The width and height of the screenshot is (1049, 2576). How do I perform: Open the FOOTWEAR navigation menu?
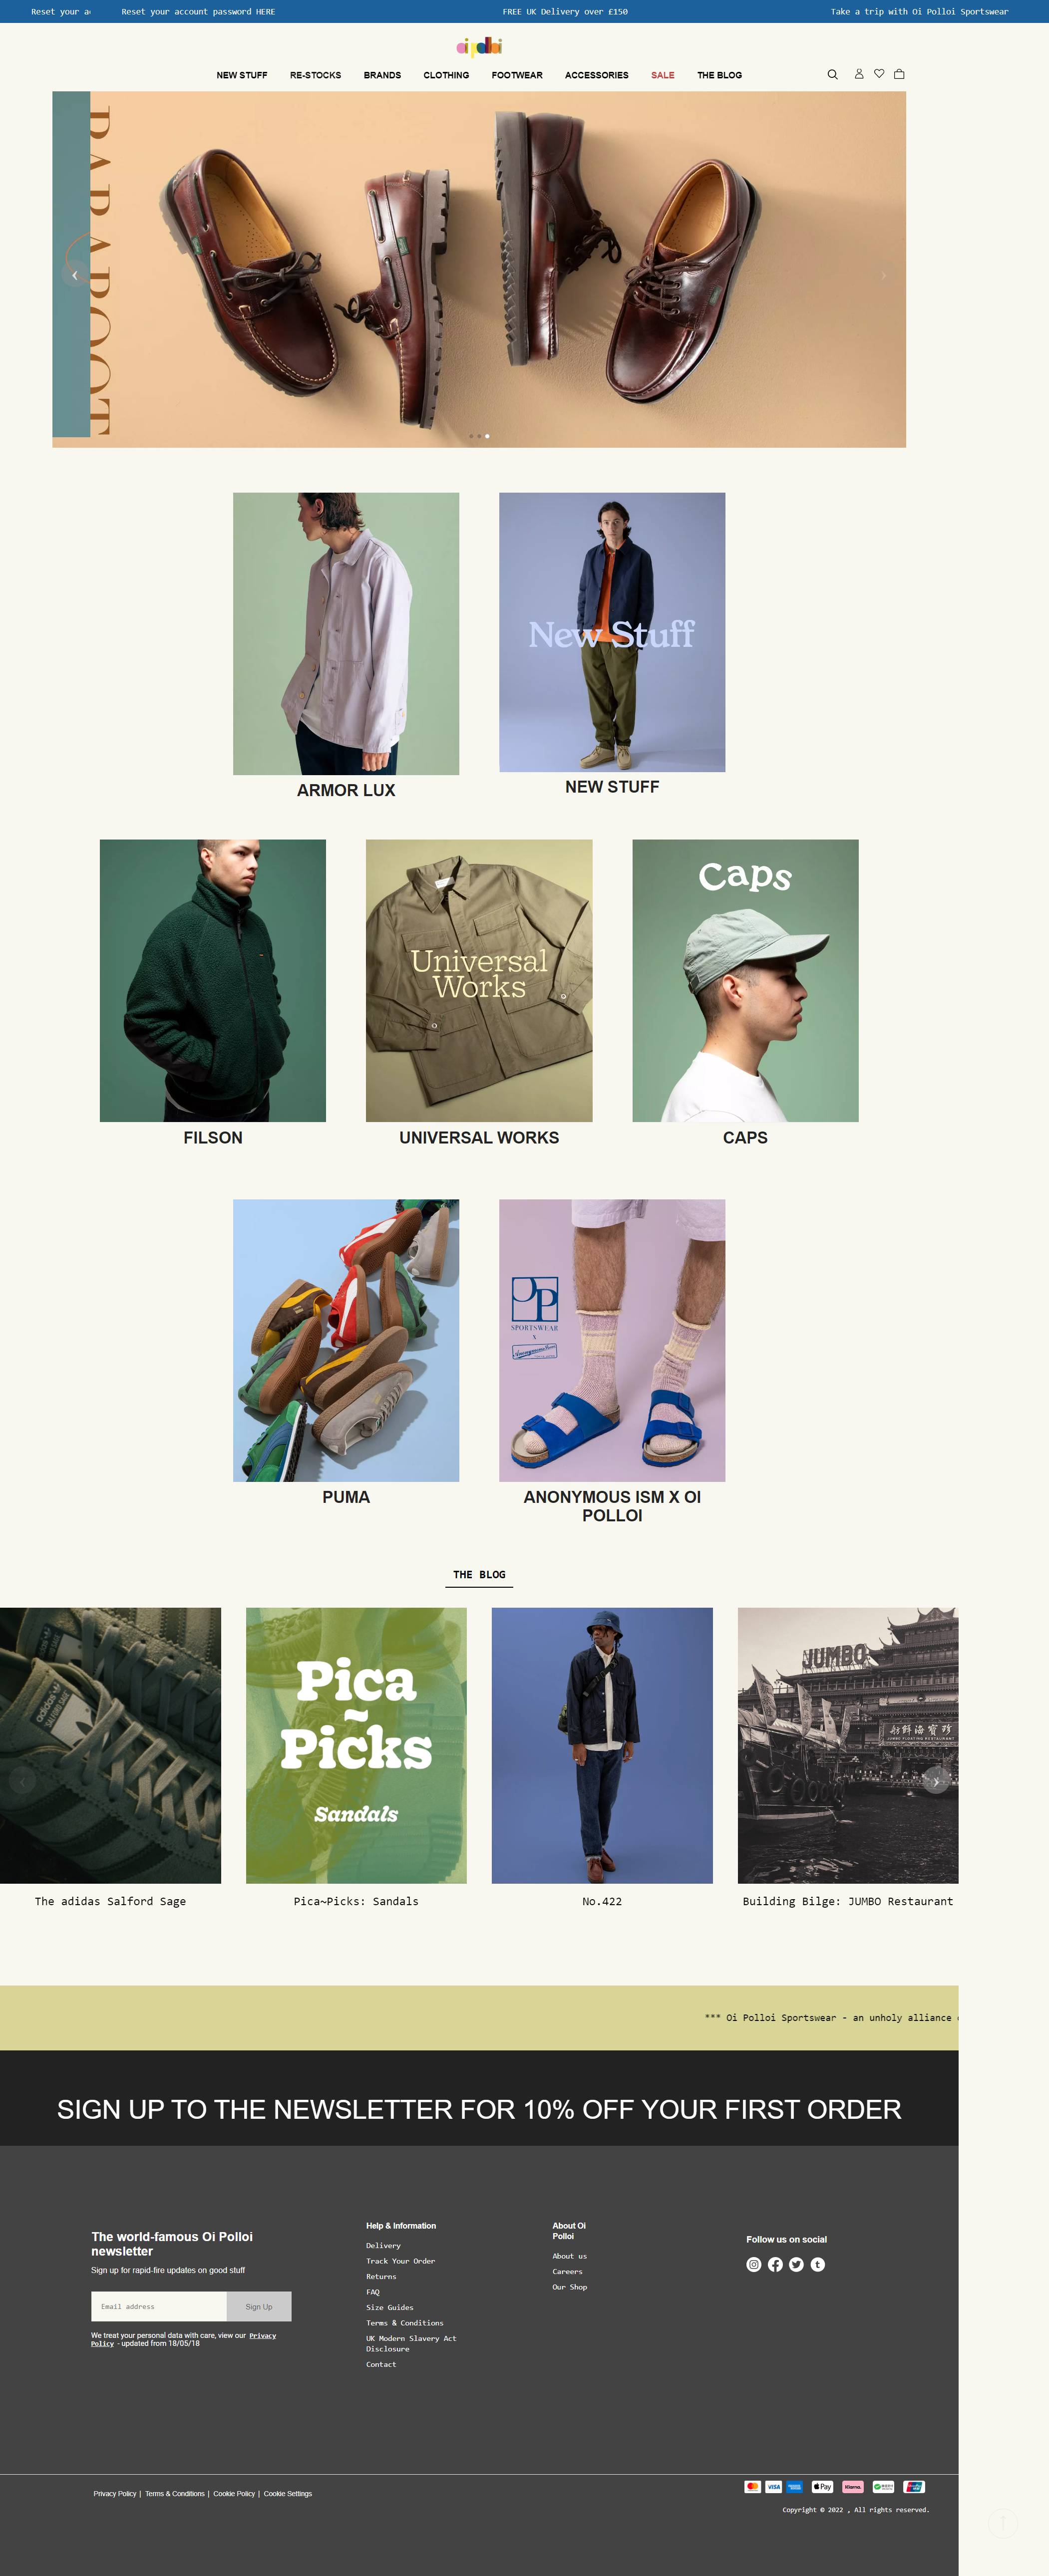[x=517, y=75]
